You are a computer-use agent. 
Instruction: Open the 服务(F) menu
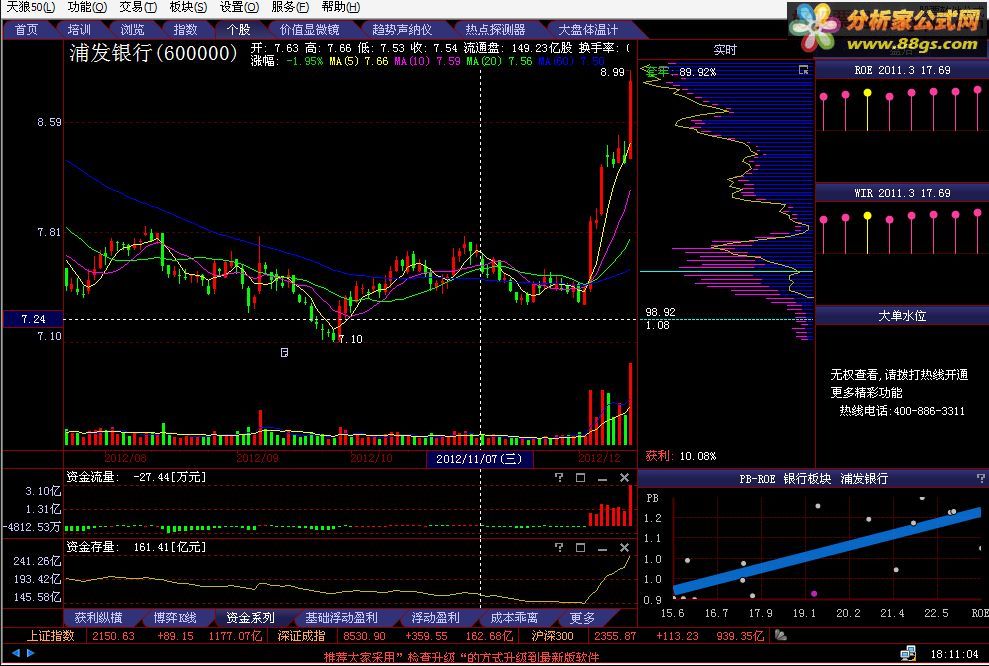click(290, 7)
